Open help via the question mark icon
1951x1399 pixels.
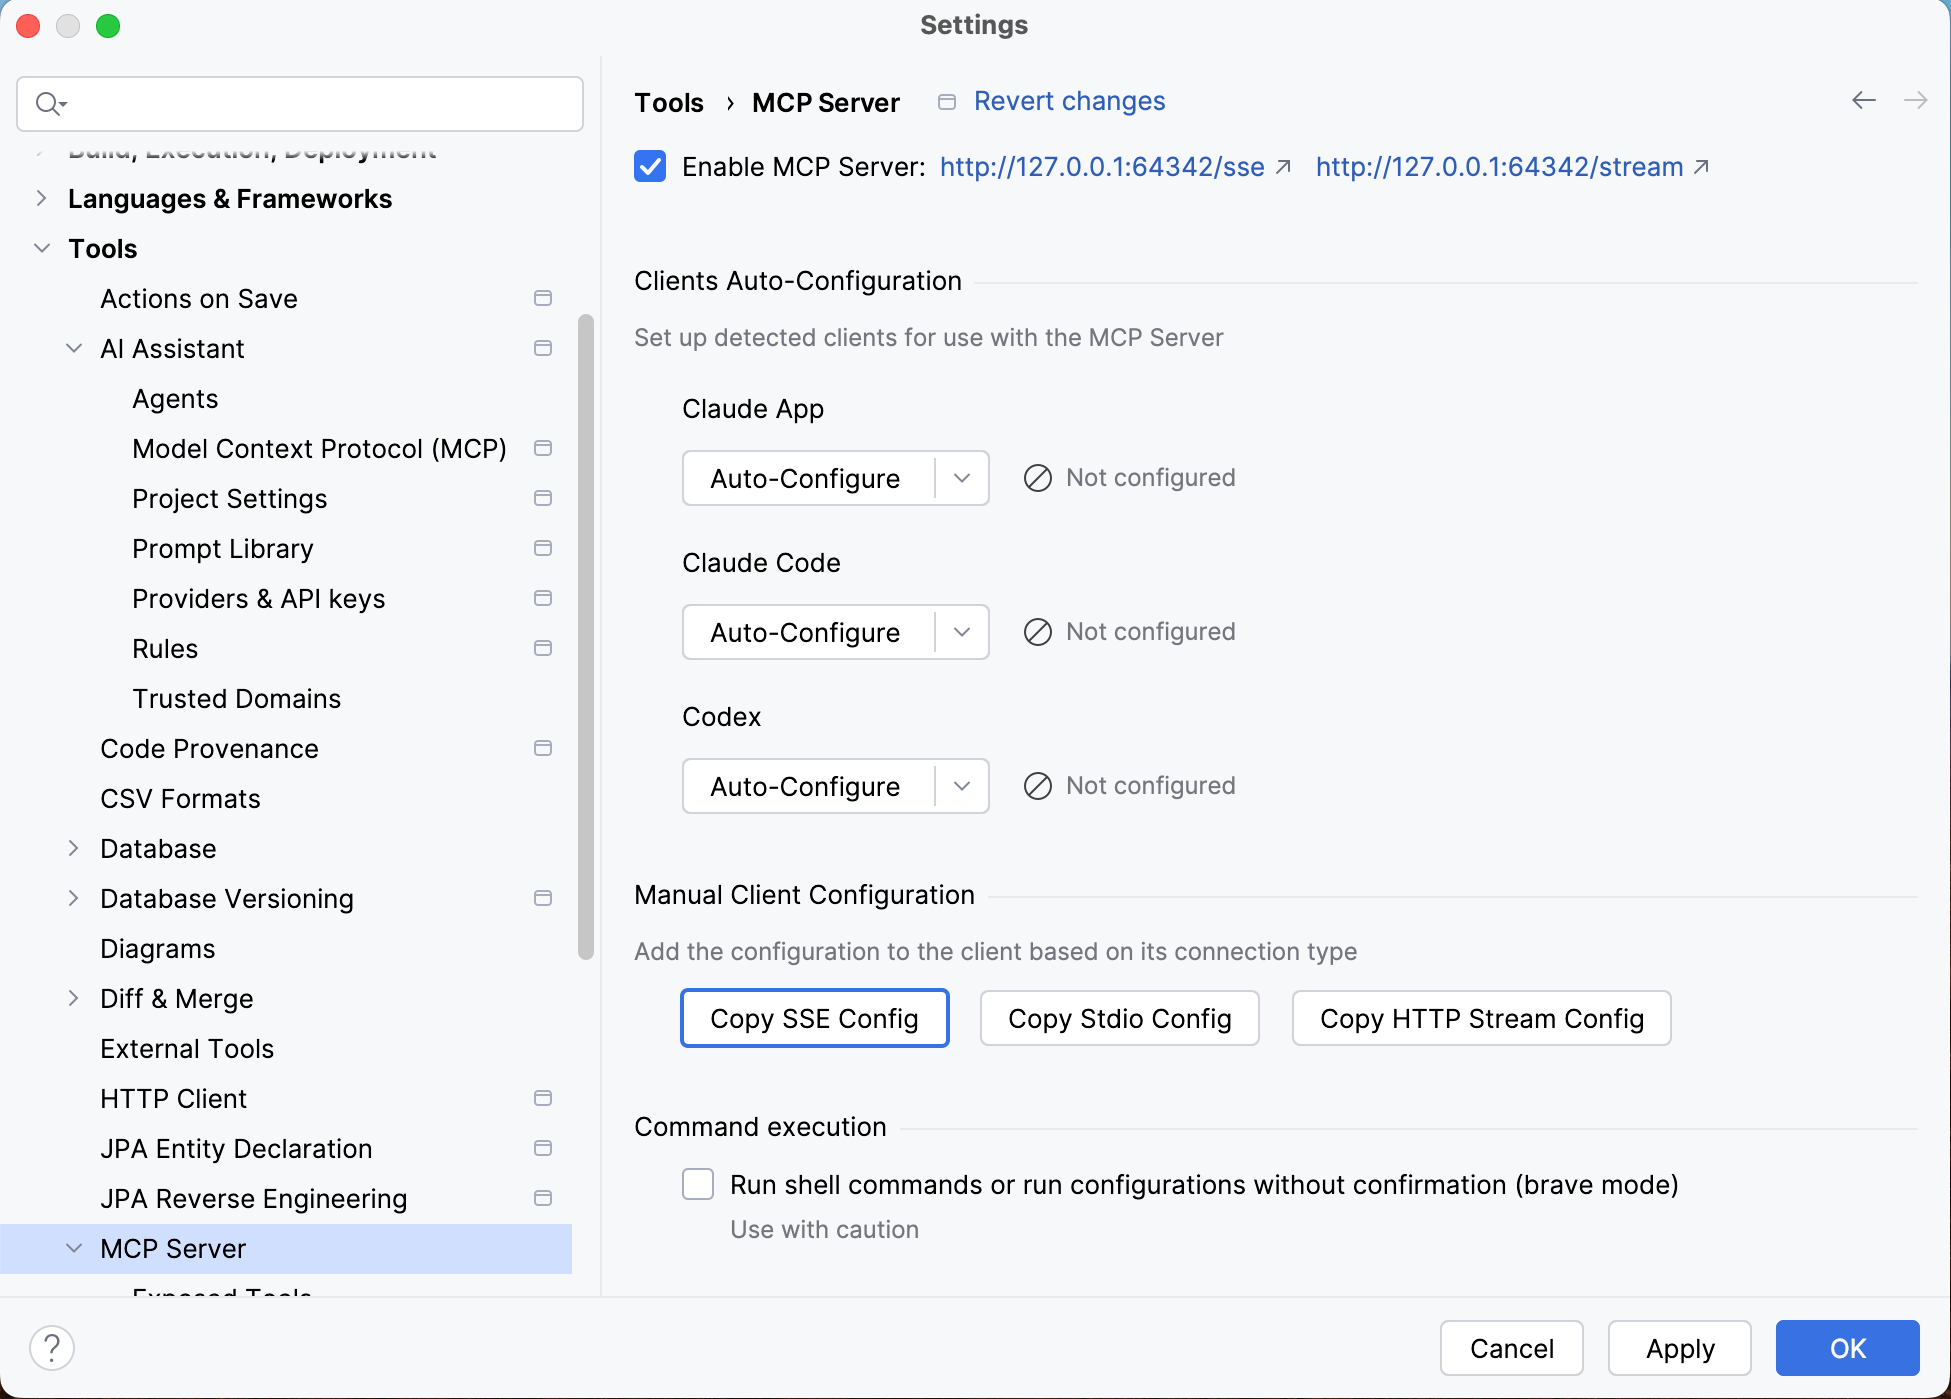tap(52, 1347)
